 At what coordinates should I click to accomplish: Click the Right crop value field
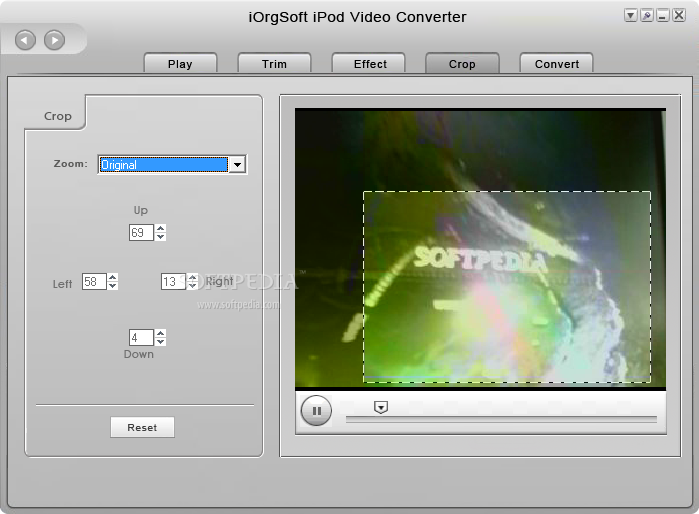[x=173, y=281]
